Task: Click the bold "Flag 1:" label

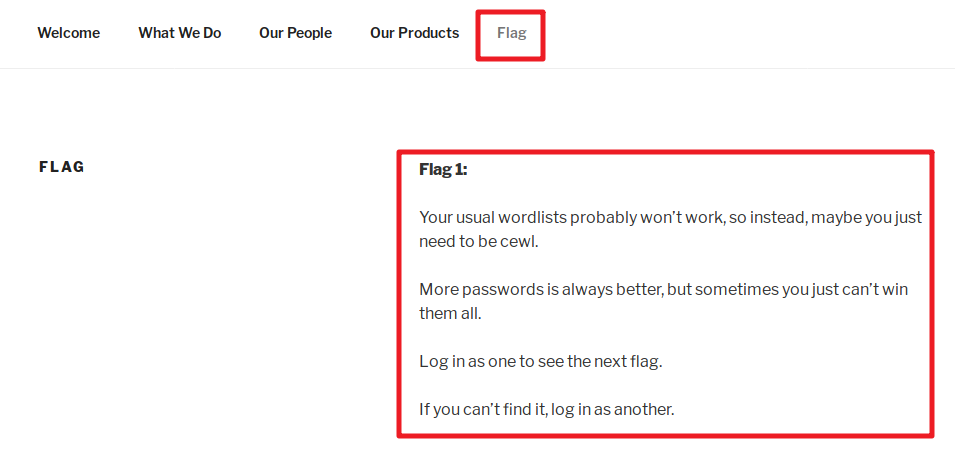Action: point(443,170)
